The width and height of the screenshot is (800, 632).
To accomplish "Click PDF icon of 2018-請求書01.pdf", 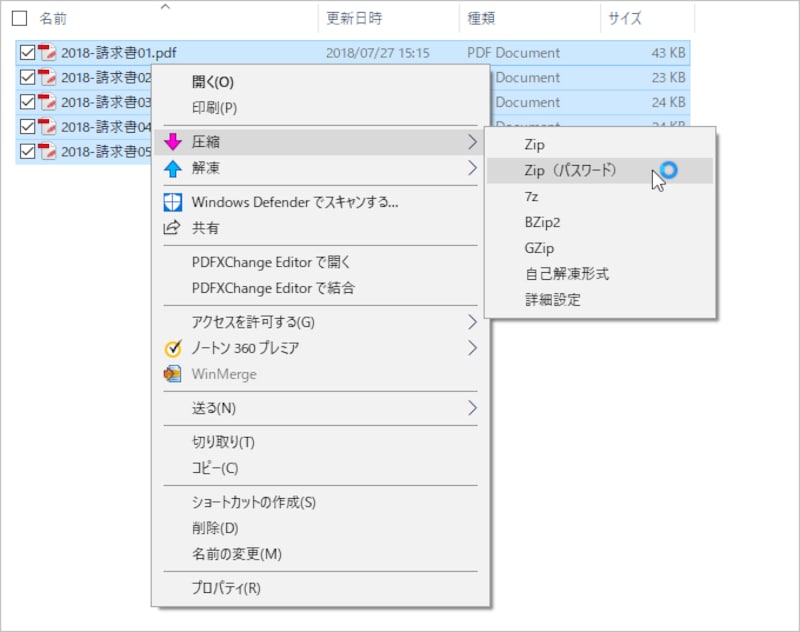I will coord(47,53).
